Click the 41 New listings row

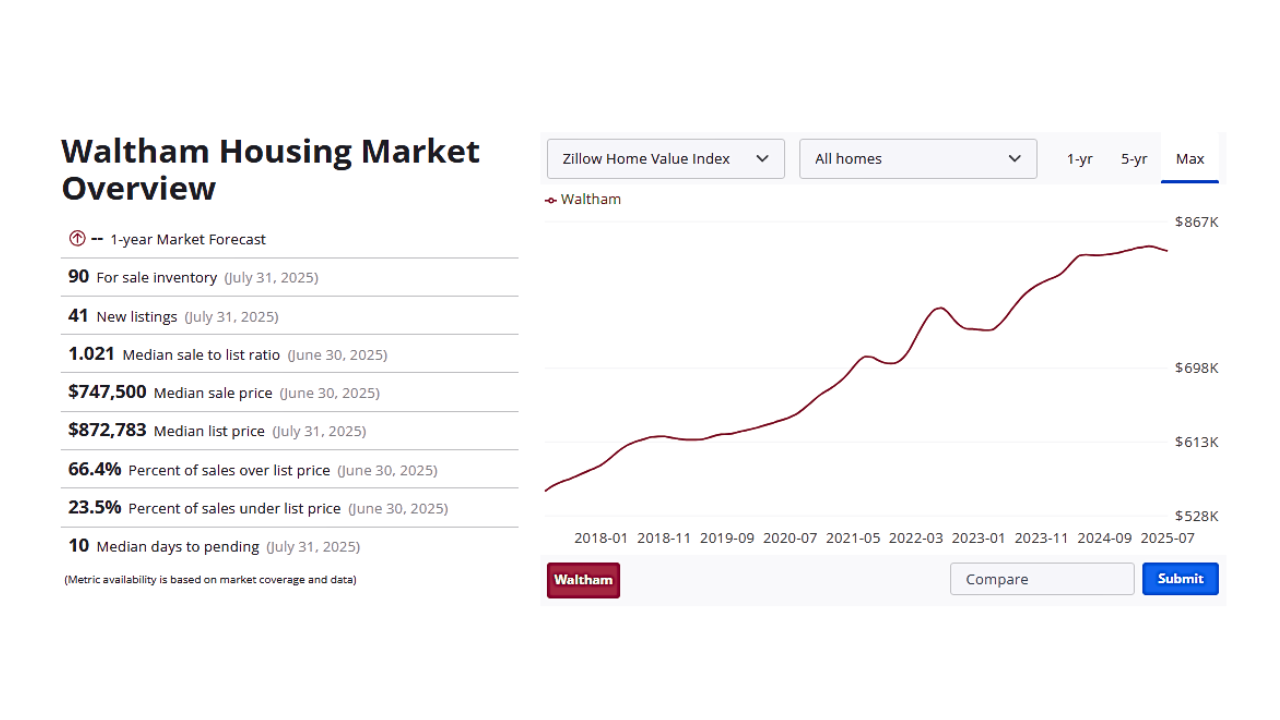[290, 316]
